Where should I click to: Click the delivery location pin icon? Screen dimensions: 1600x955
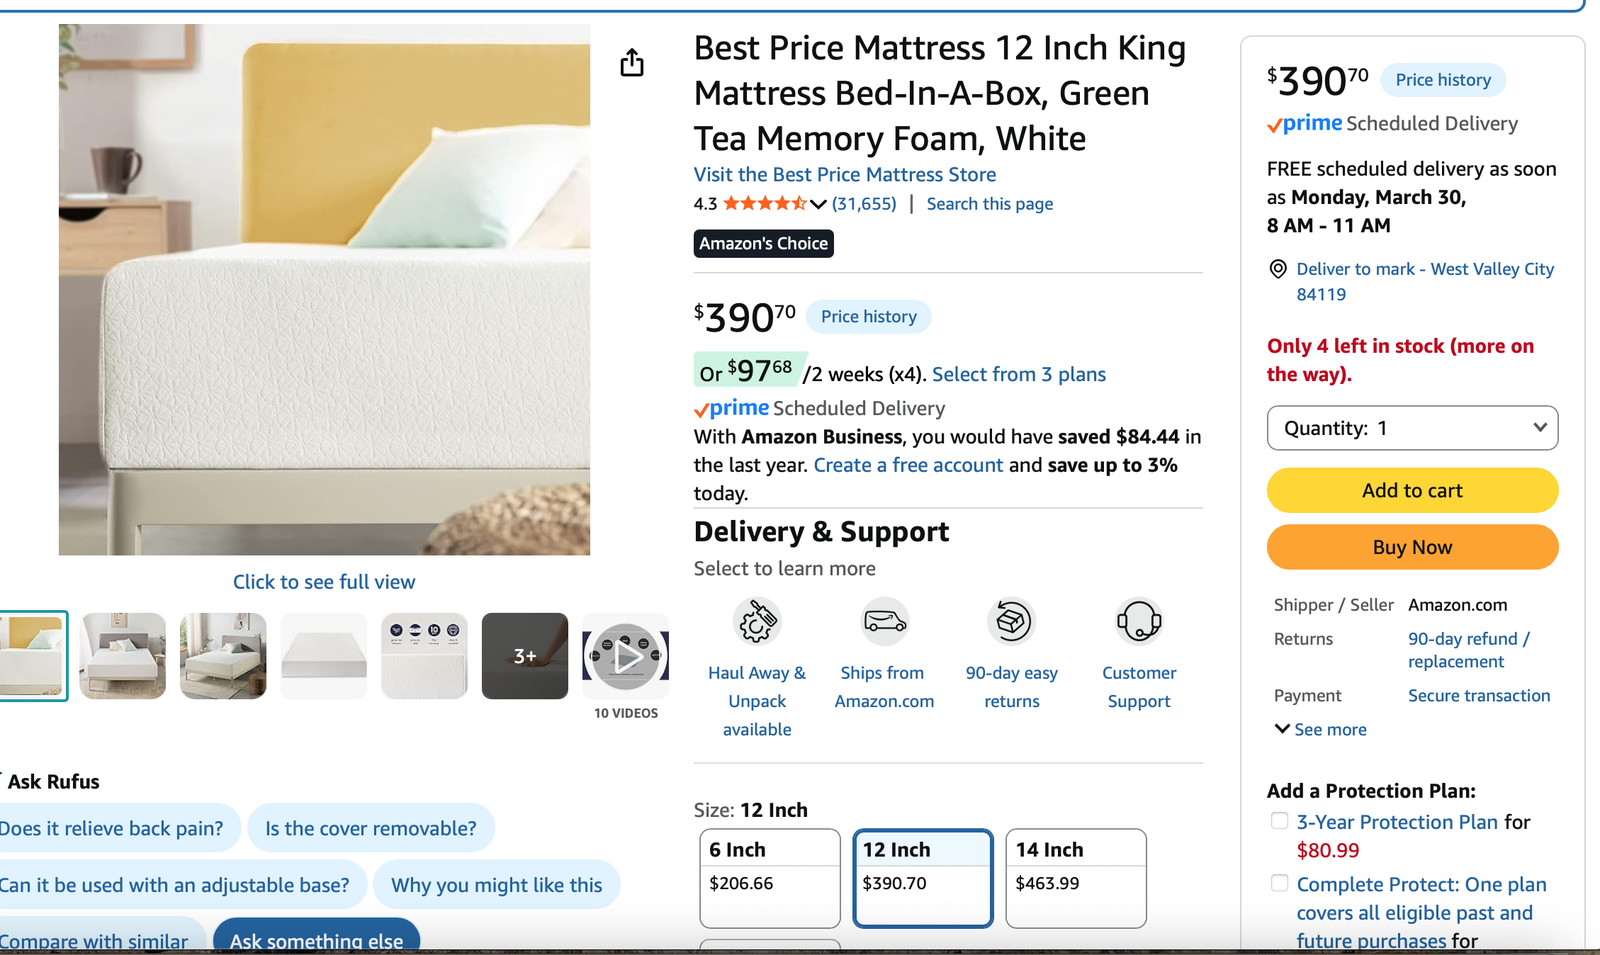point(1277,268)
